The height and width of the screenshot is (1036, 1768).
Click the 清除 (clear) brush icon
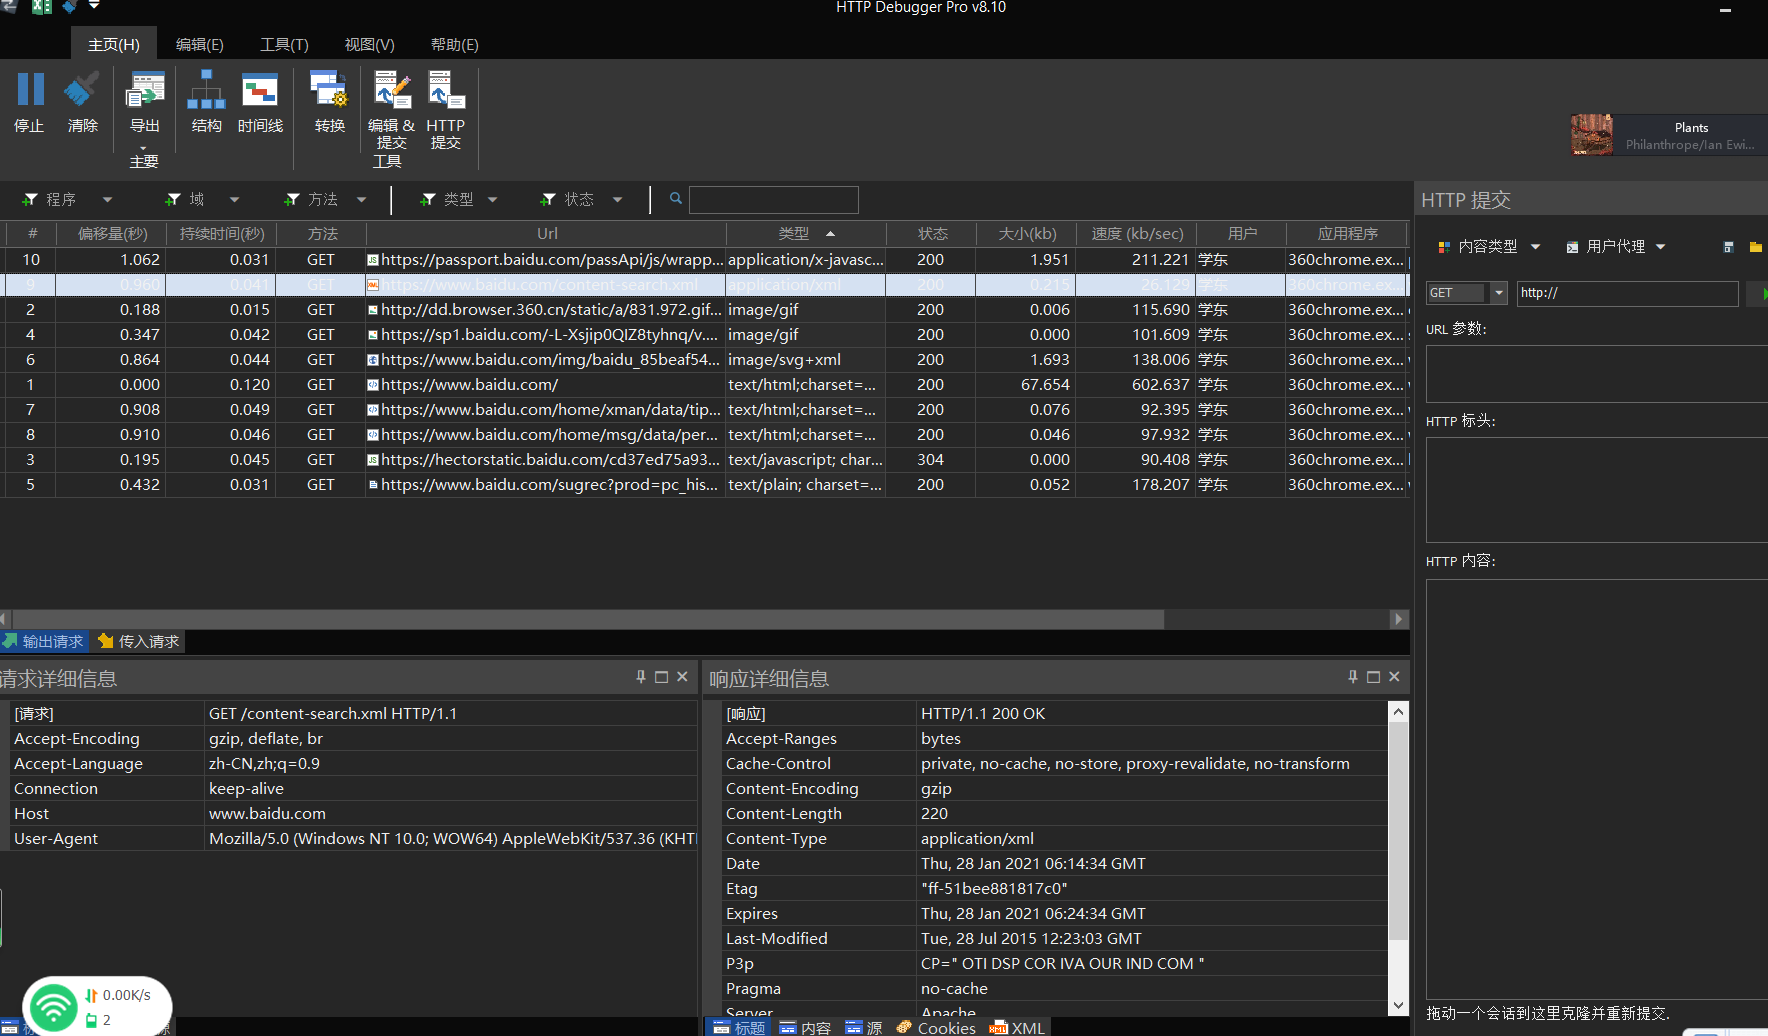tap(82, 90)
